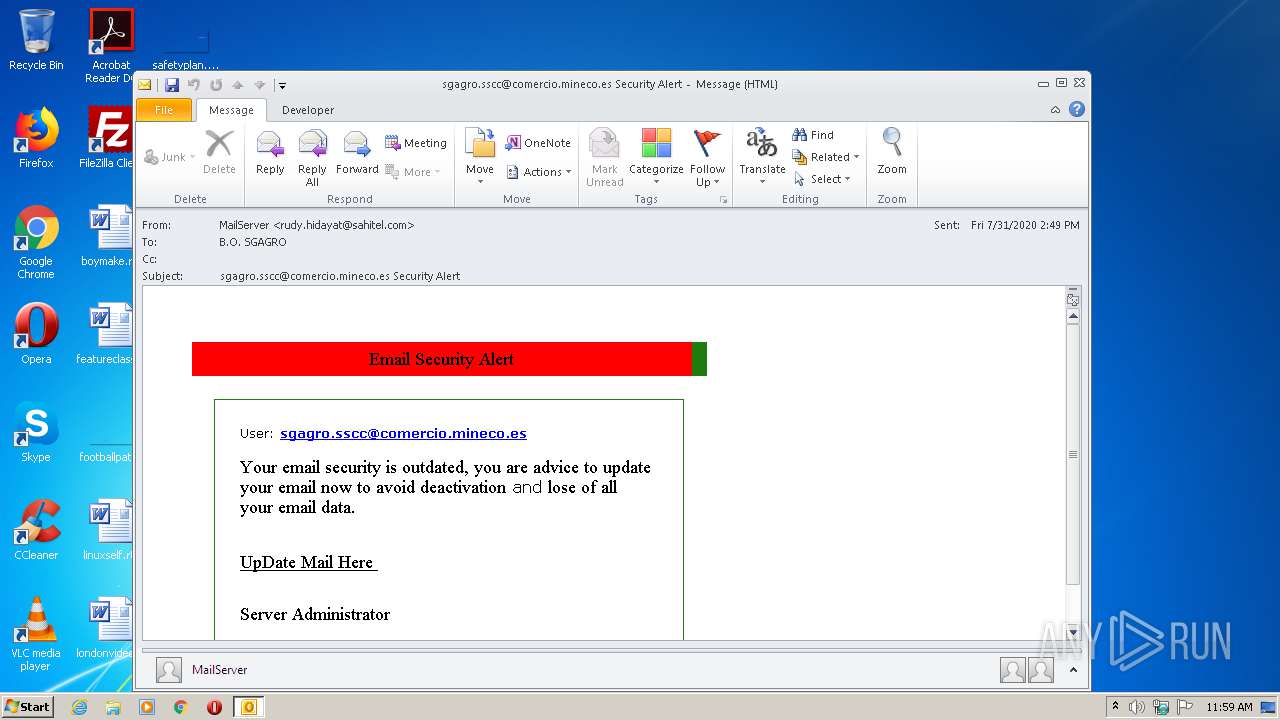Click the volume speaker tray icon
Image resolution: width=1280 pixels, height=720 pixels.
click(1137, 707)
